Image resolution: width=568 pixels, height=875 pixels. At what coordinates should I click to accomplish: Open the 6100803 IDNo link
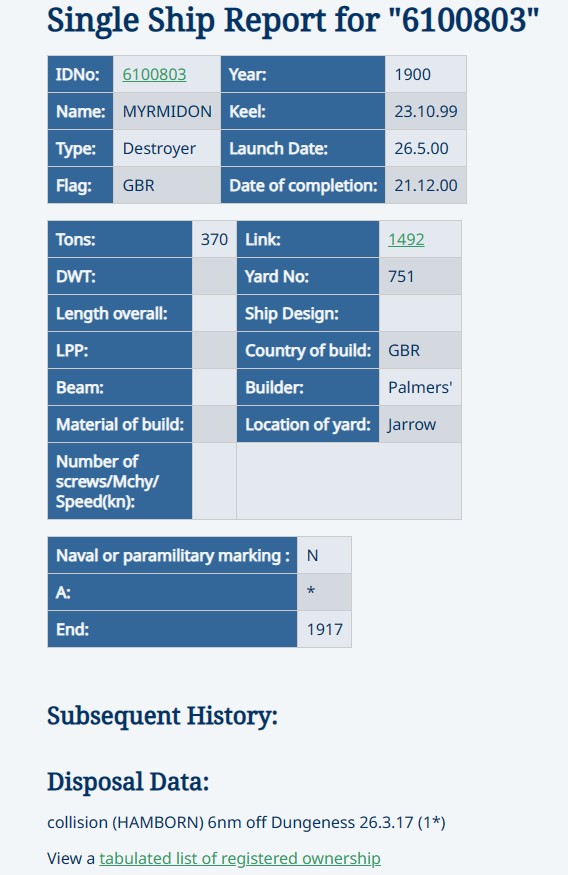click(155, 74)
